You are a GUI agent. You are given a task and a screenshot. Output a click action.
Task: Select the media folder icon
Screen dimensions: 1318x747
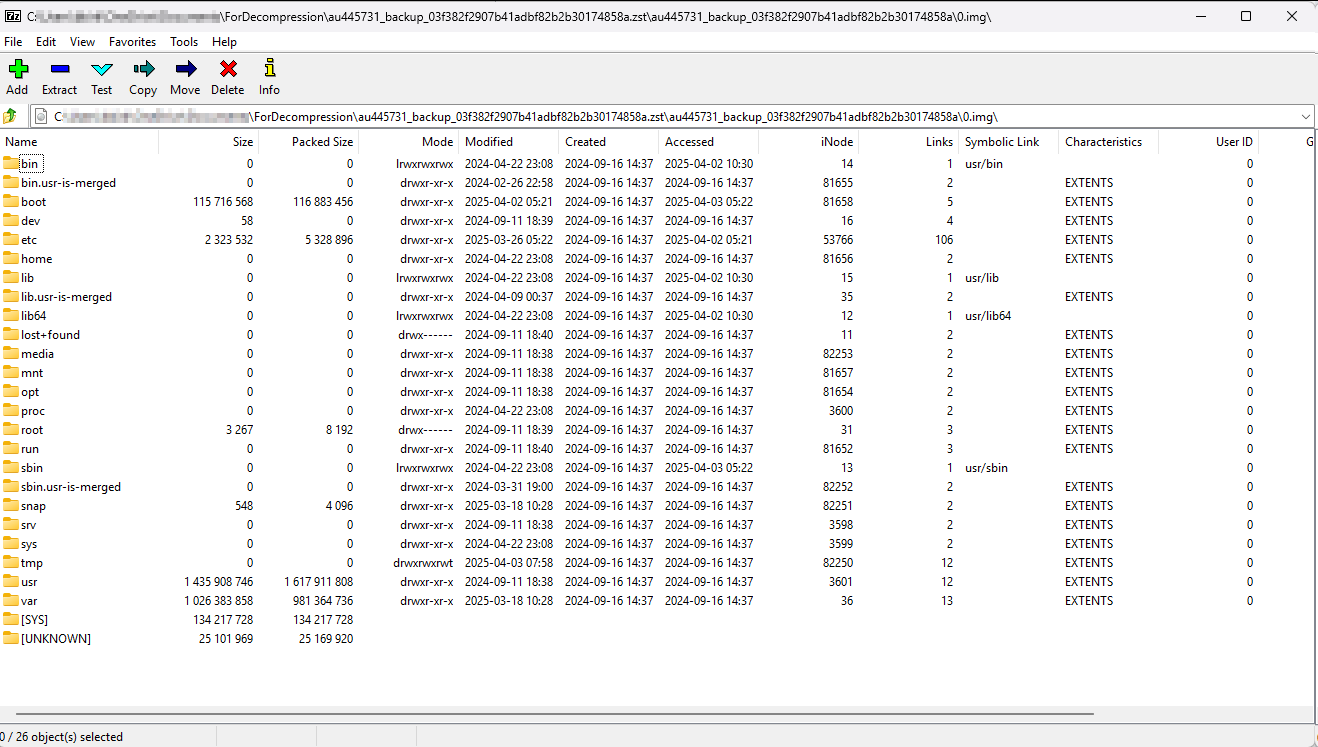click(11, 354)
